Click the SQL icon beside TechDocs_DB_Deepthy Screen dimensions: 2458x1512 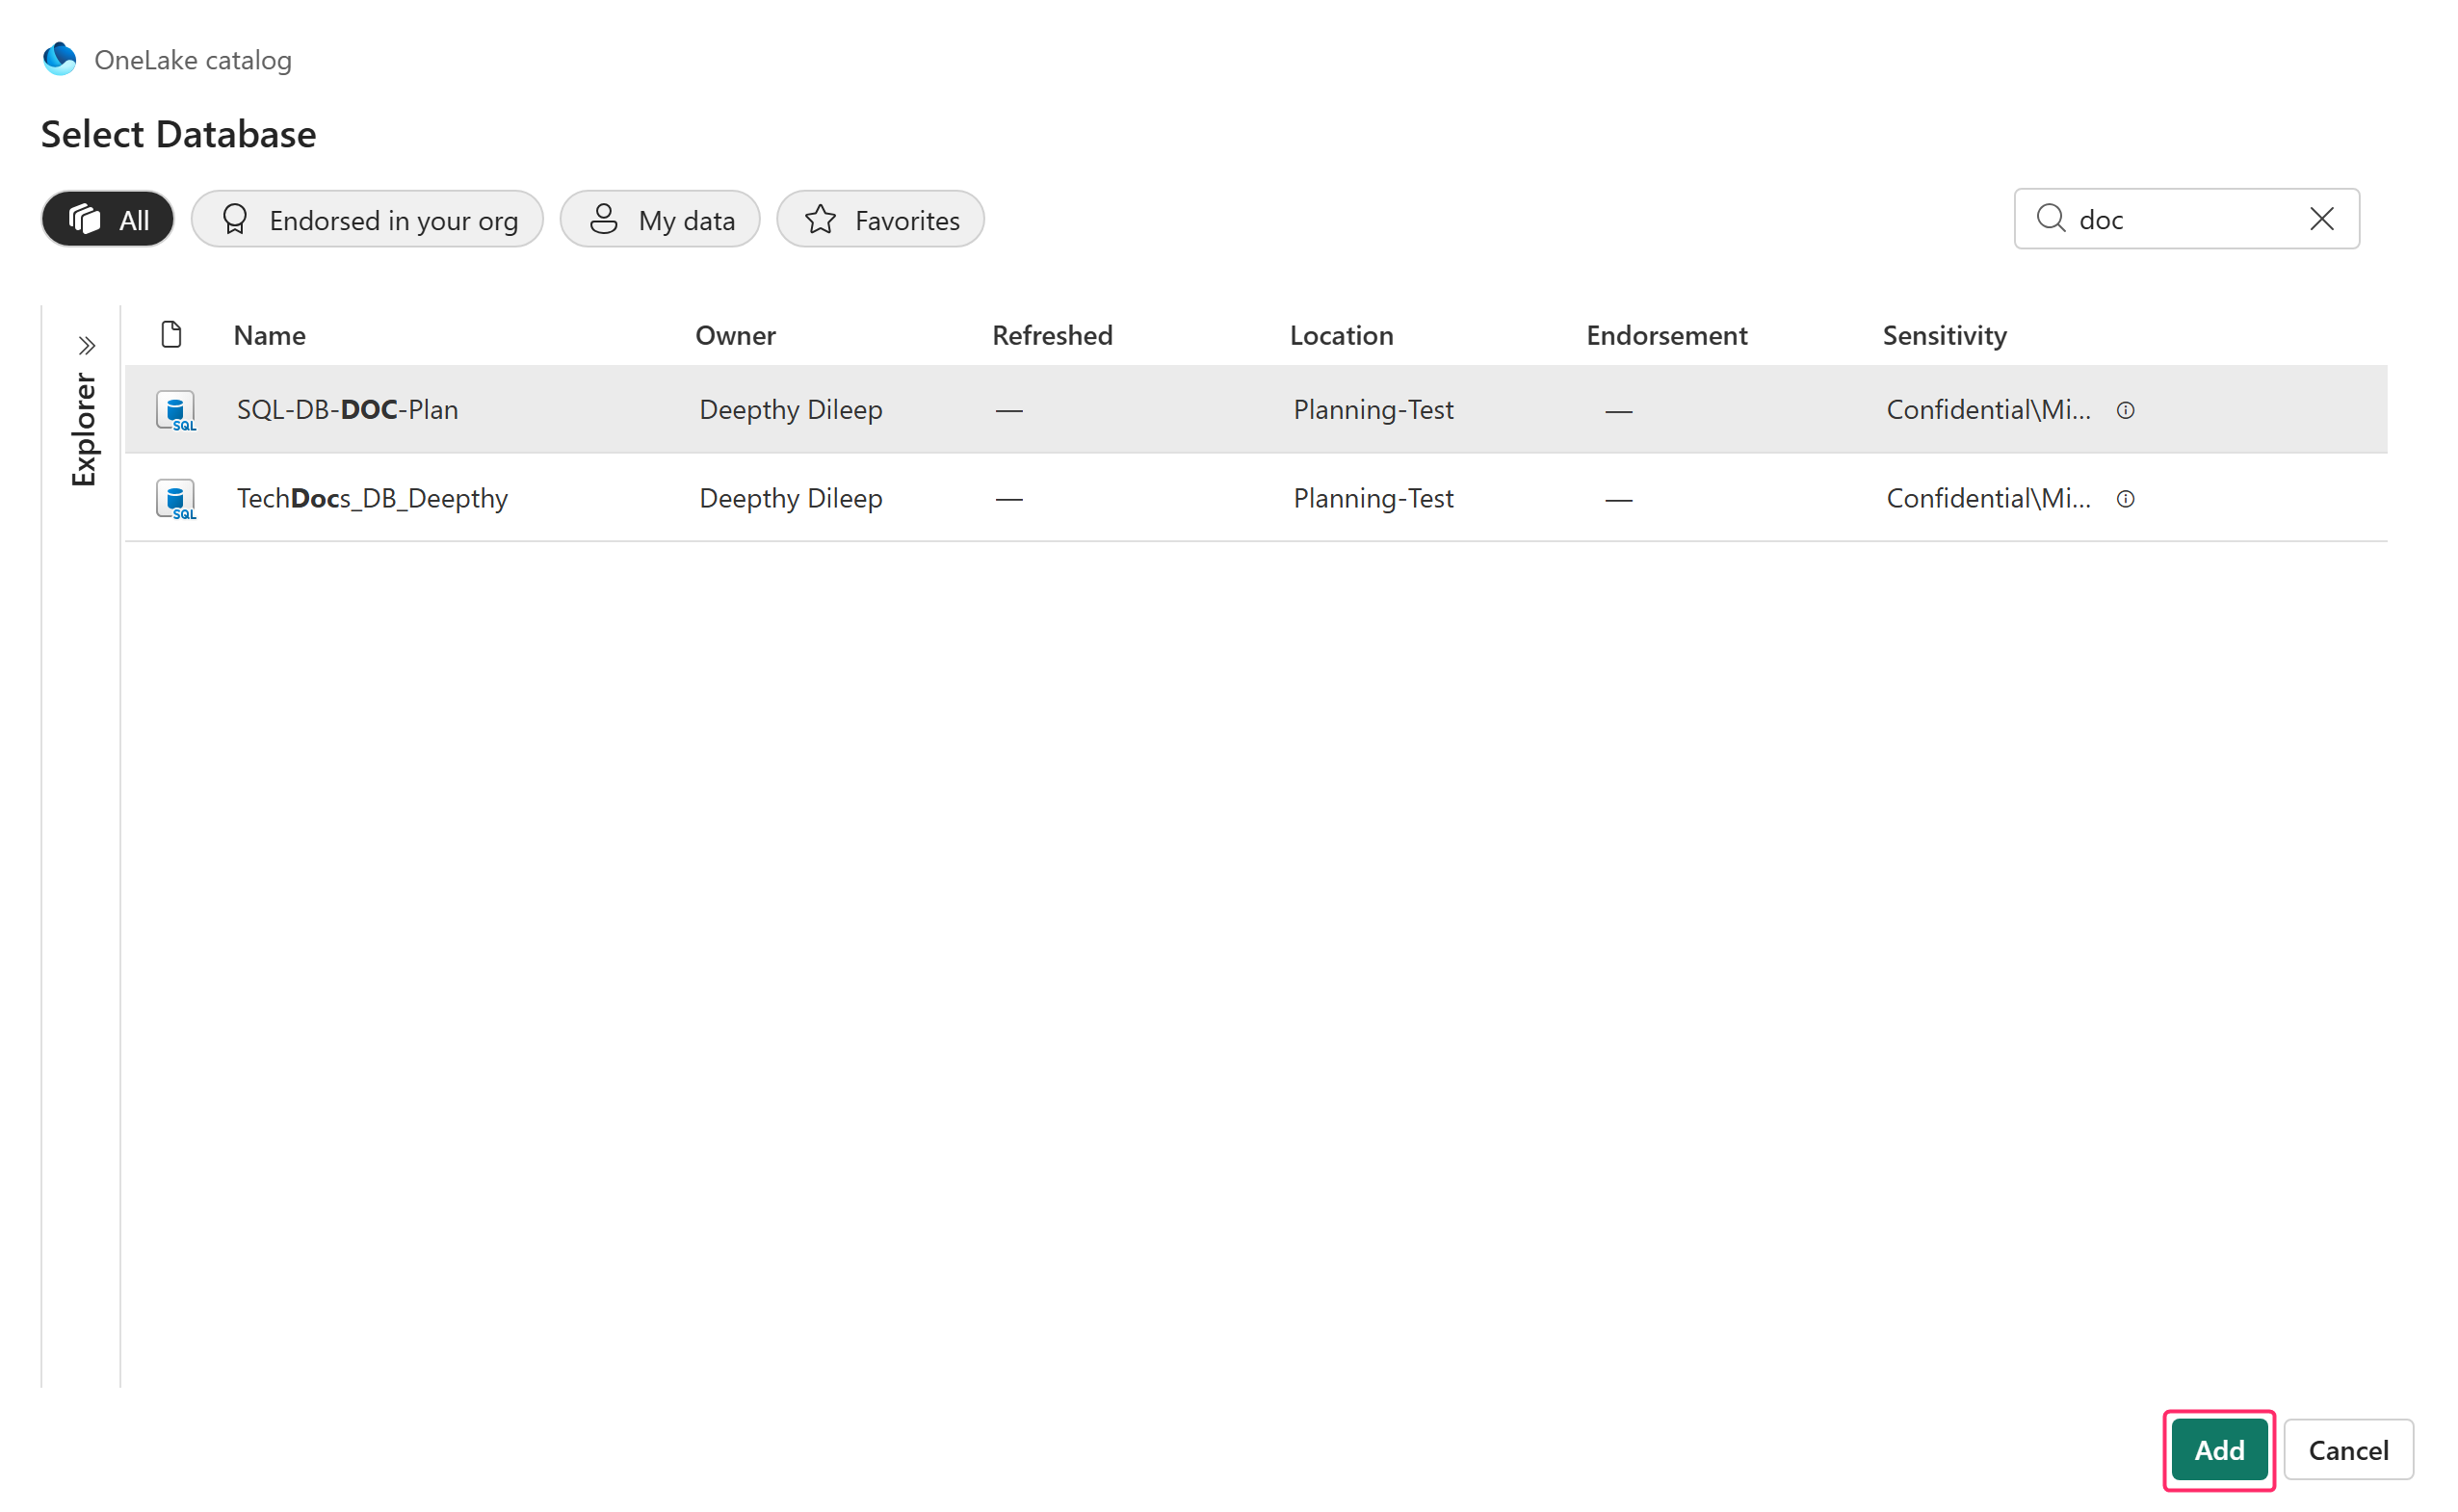176,499
